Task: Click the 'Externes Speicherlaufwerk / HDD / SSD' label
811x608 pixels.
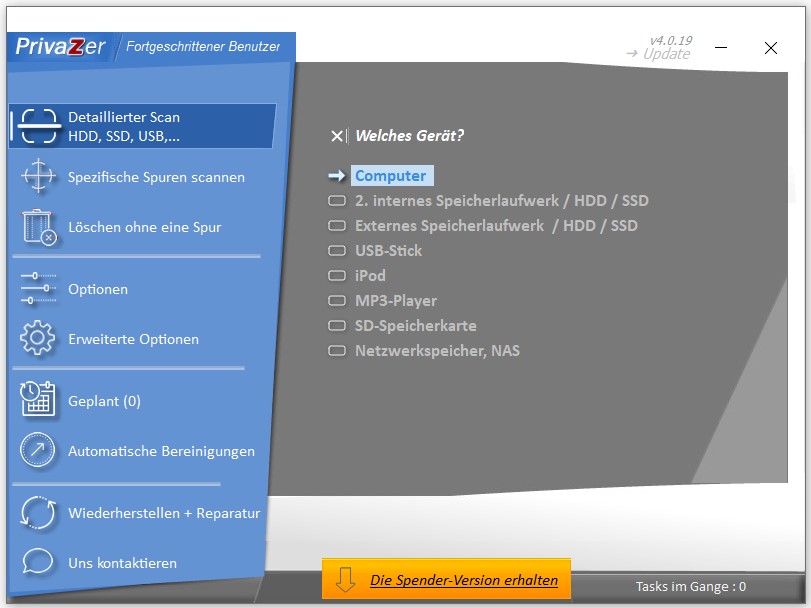Action: click(496, 225)
